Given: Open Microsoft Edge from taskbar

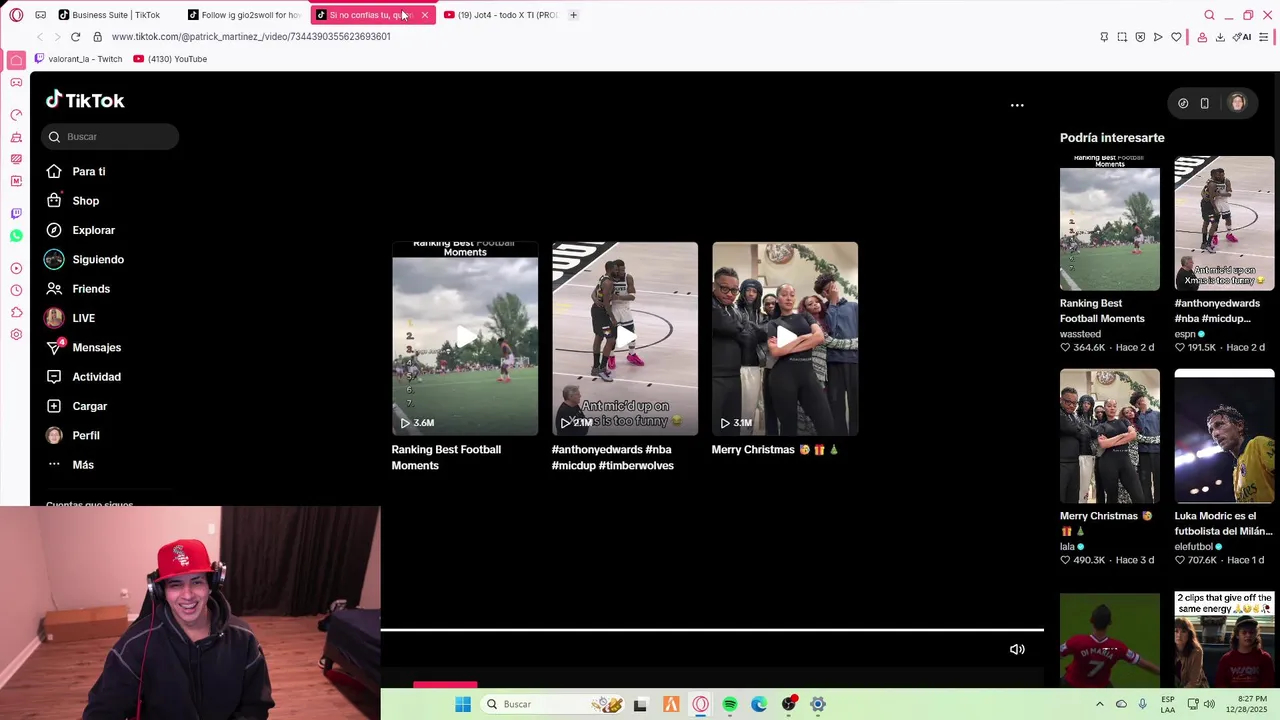Looking at the screenshot, I should pos(759,704).
